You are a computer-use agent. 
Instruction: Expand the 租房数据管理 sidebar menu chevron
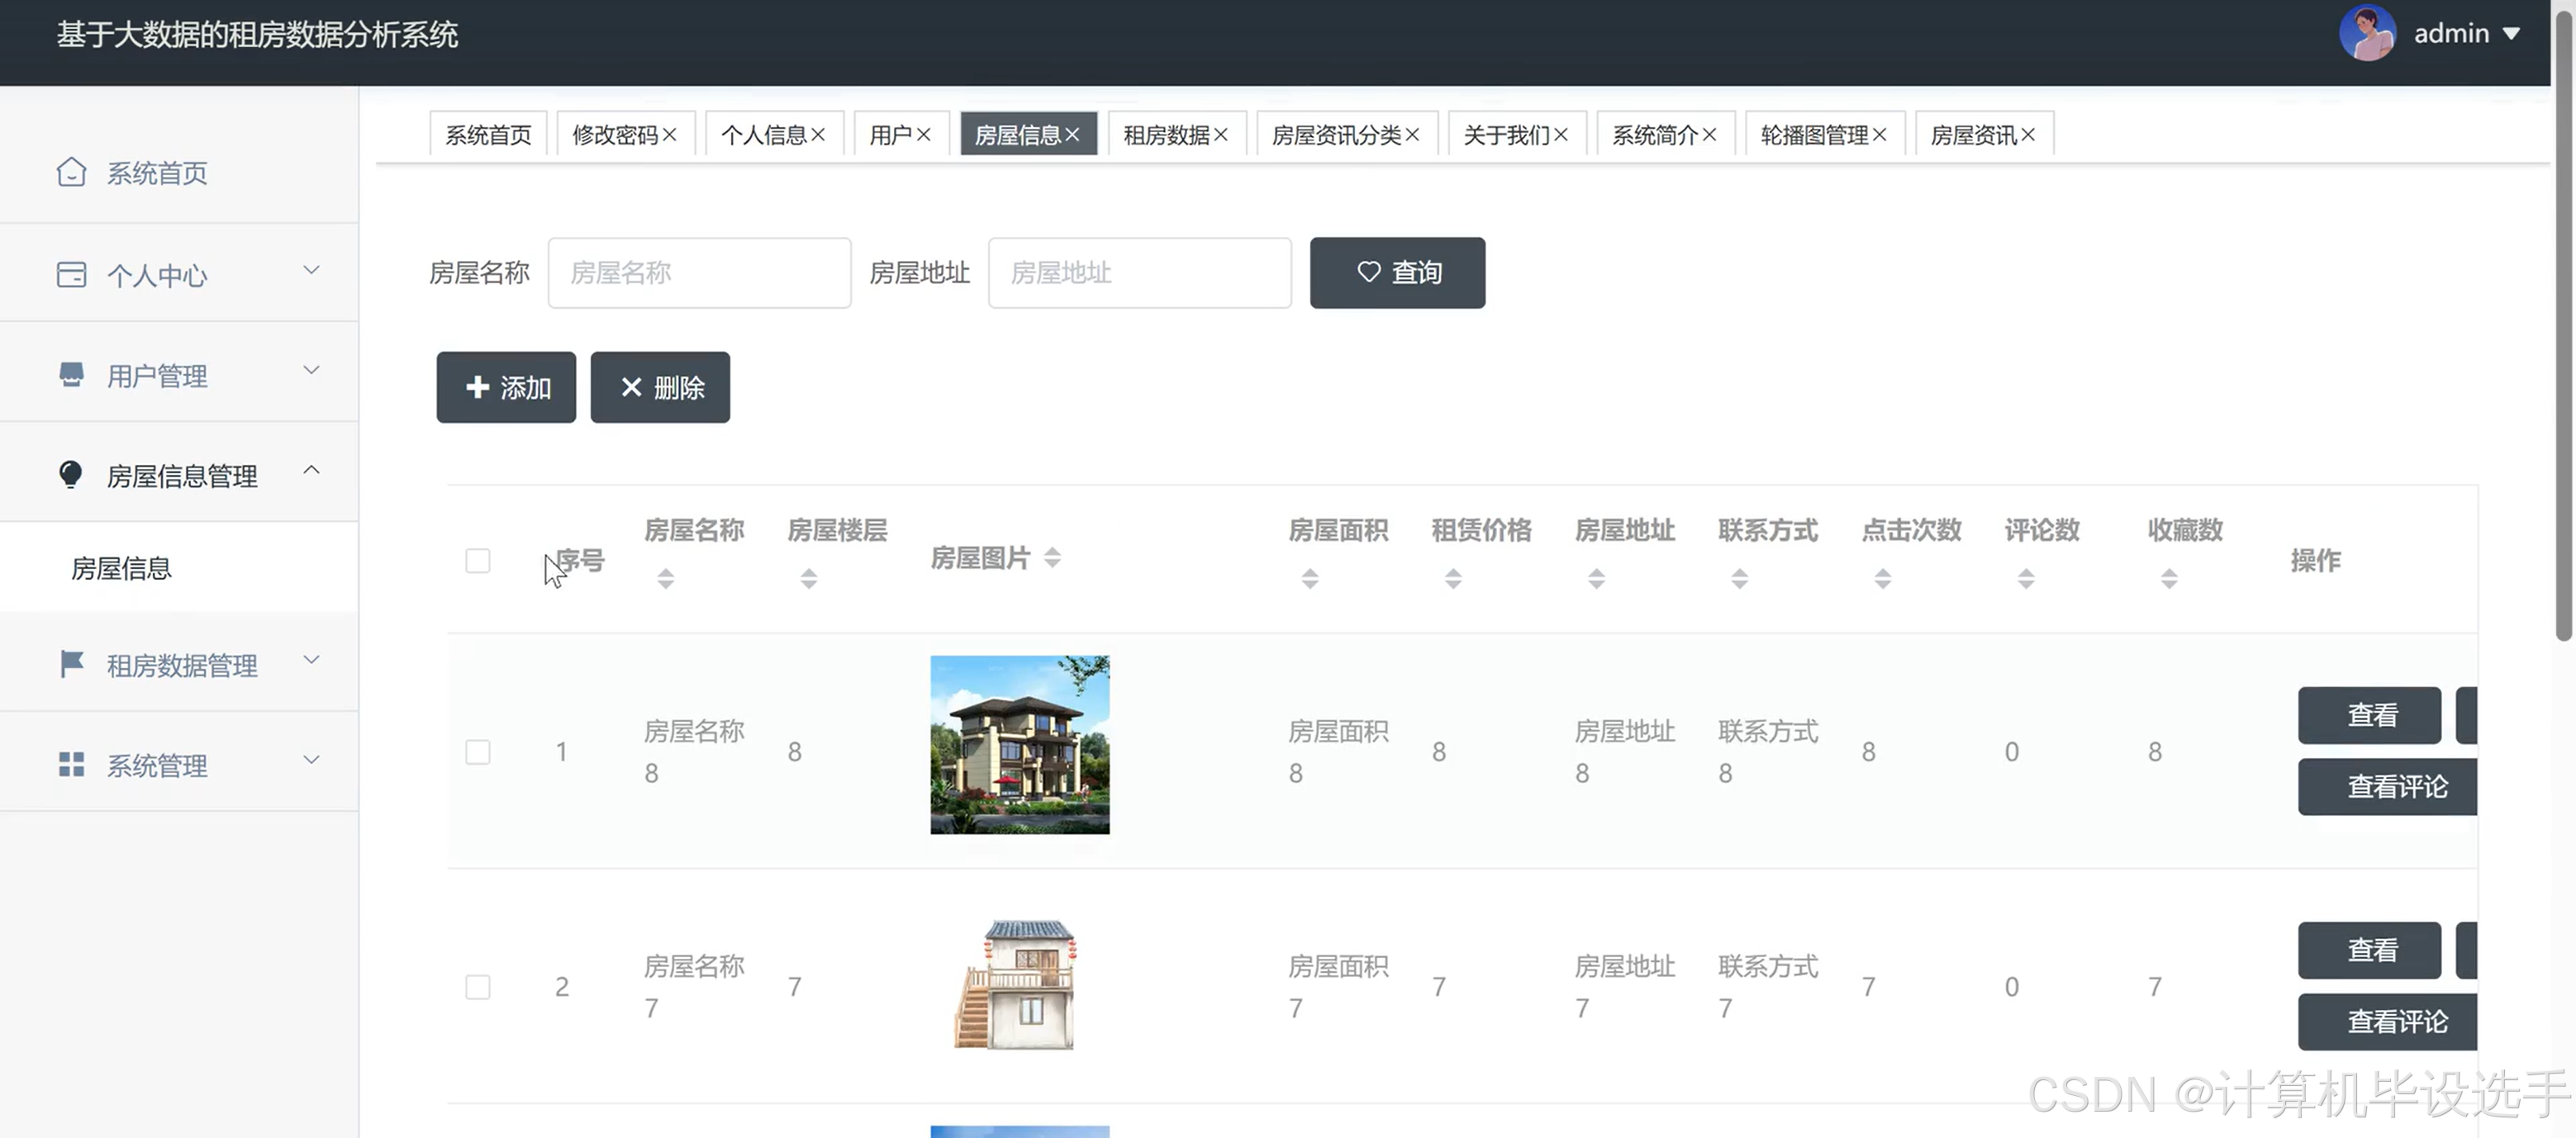click(311, 660)
